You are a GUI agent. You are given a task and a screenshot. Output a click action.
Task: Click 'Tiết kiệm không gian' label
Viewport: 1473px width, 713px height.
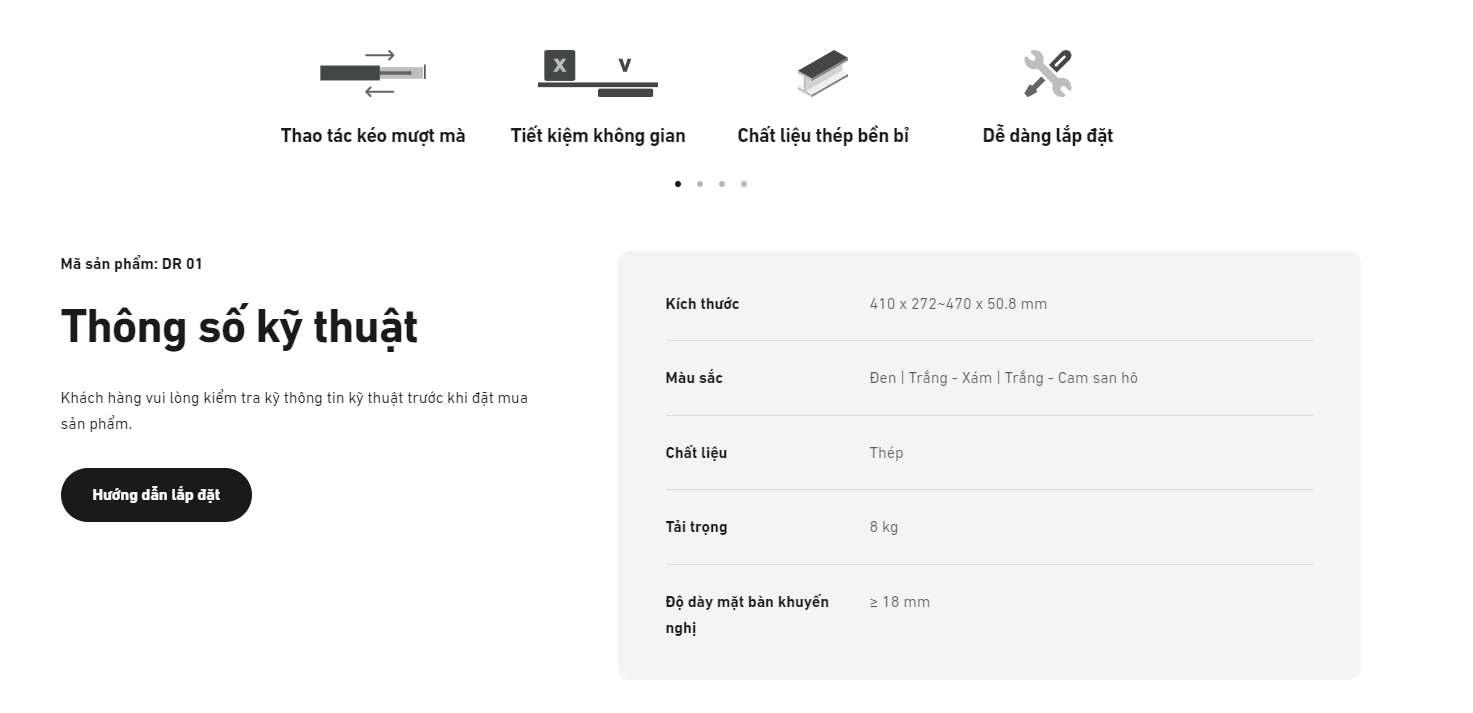[x=598, y=135]
